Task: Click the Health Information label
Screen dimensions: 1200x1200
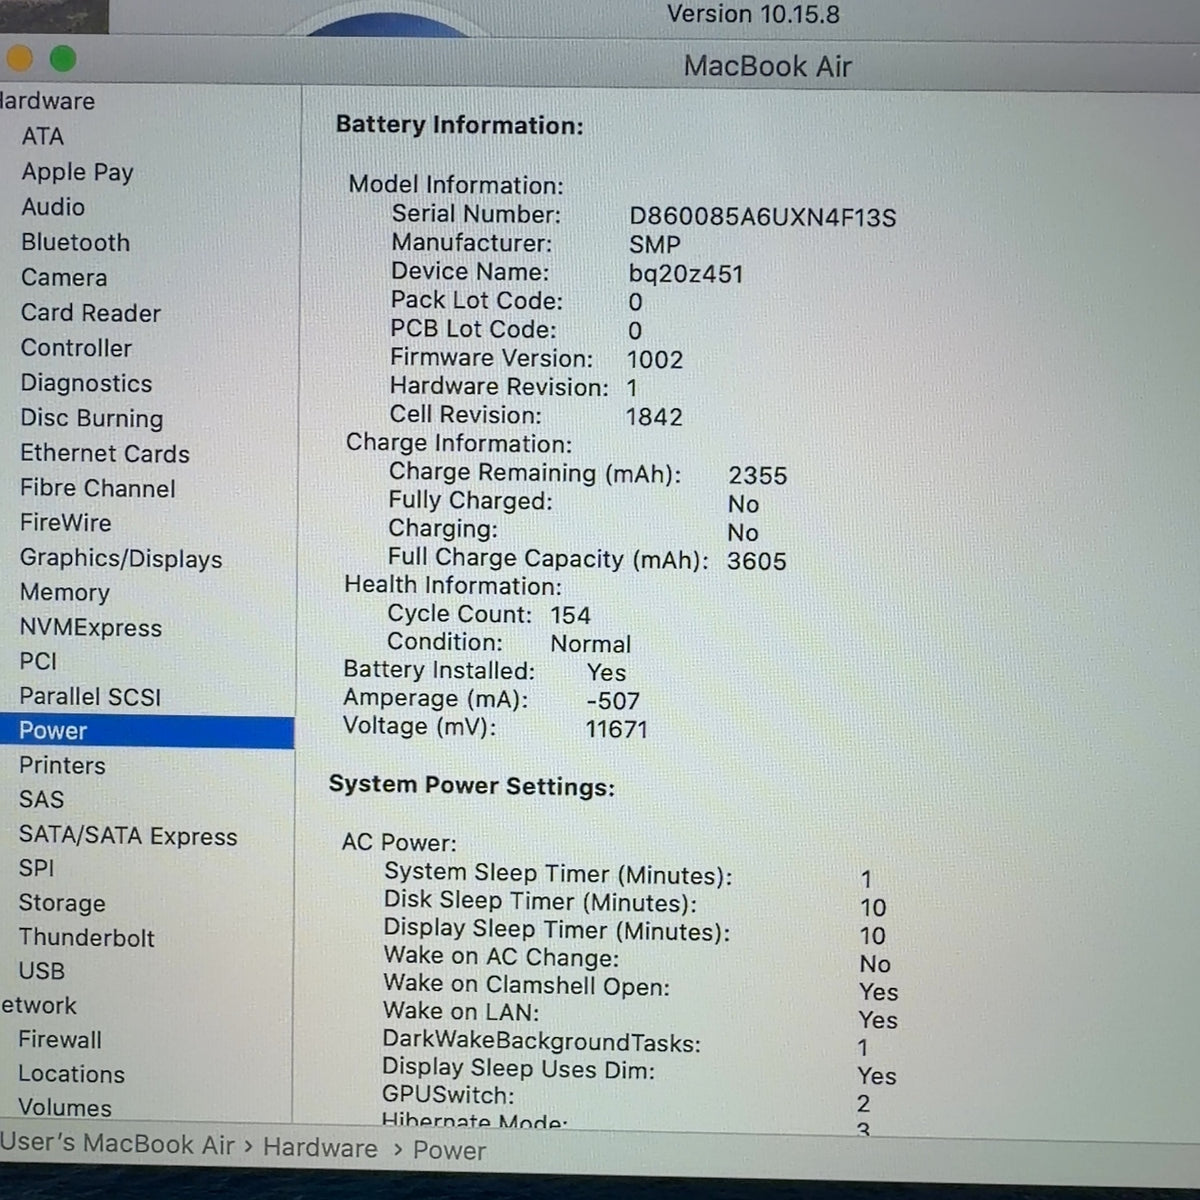Action: pos(453,585)
